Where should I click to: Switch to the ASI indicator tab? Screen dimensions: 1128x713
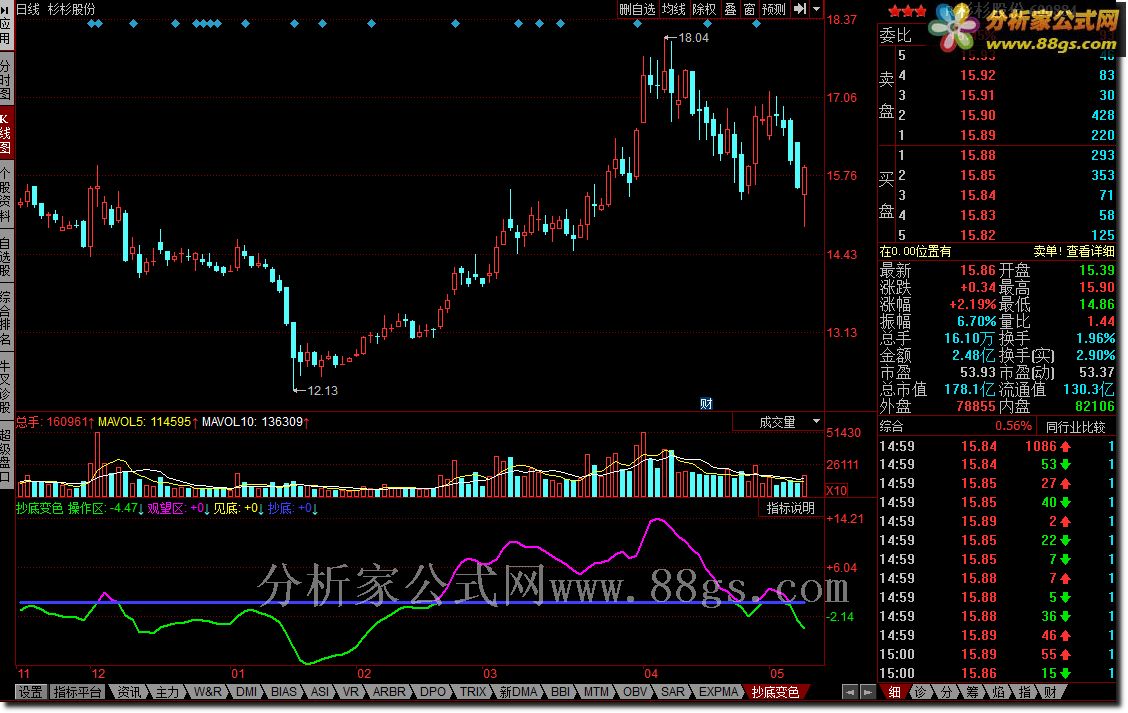pyautogui.click(x=319, y=692)
